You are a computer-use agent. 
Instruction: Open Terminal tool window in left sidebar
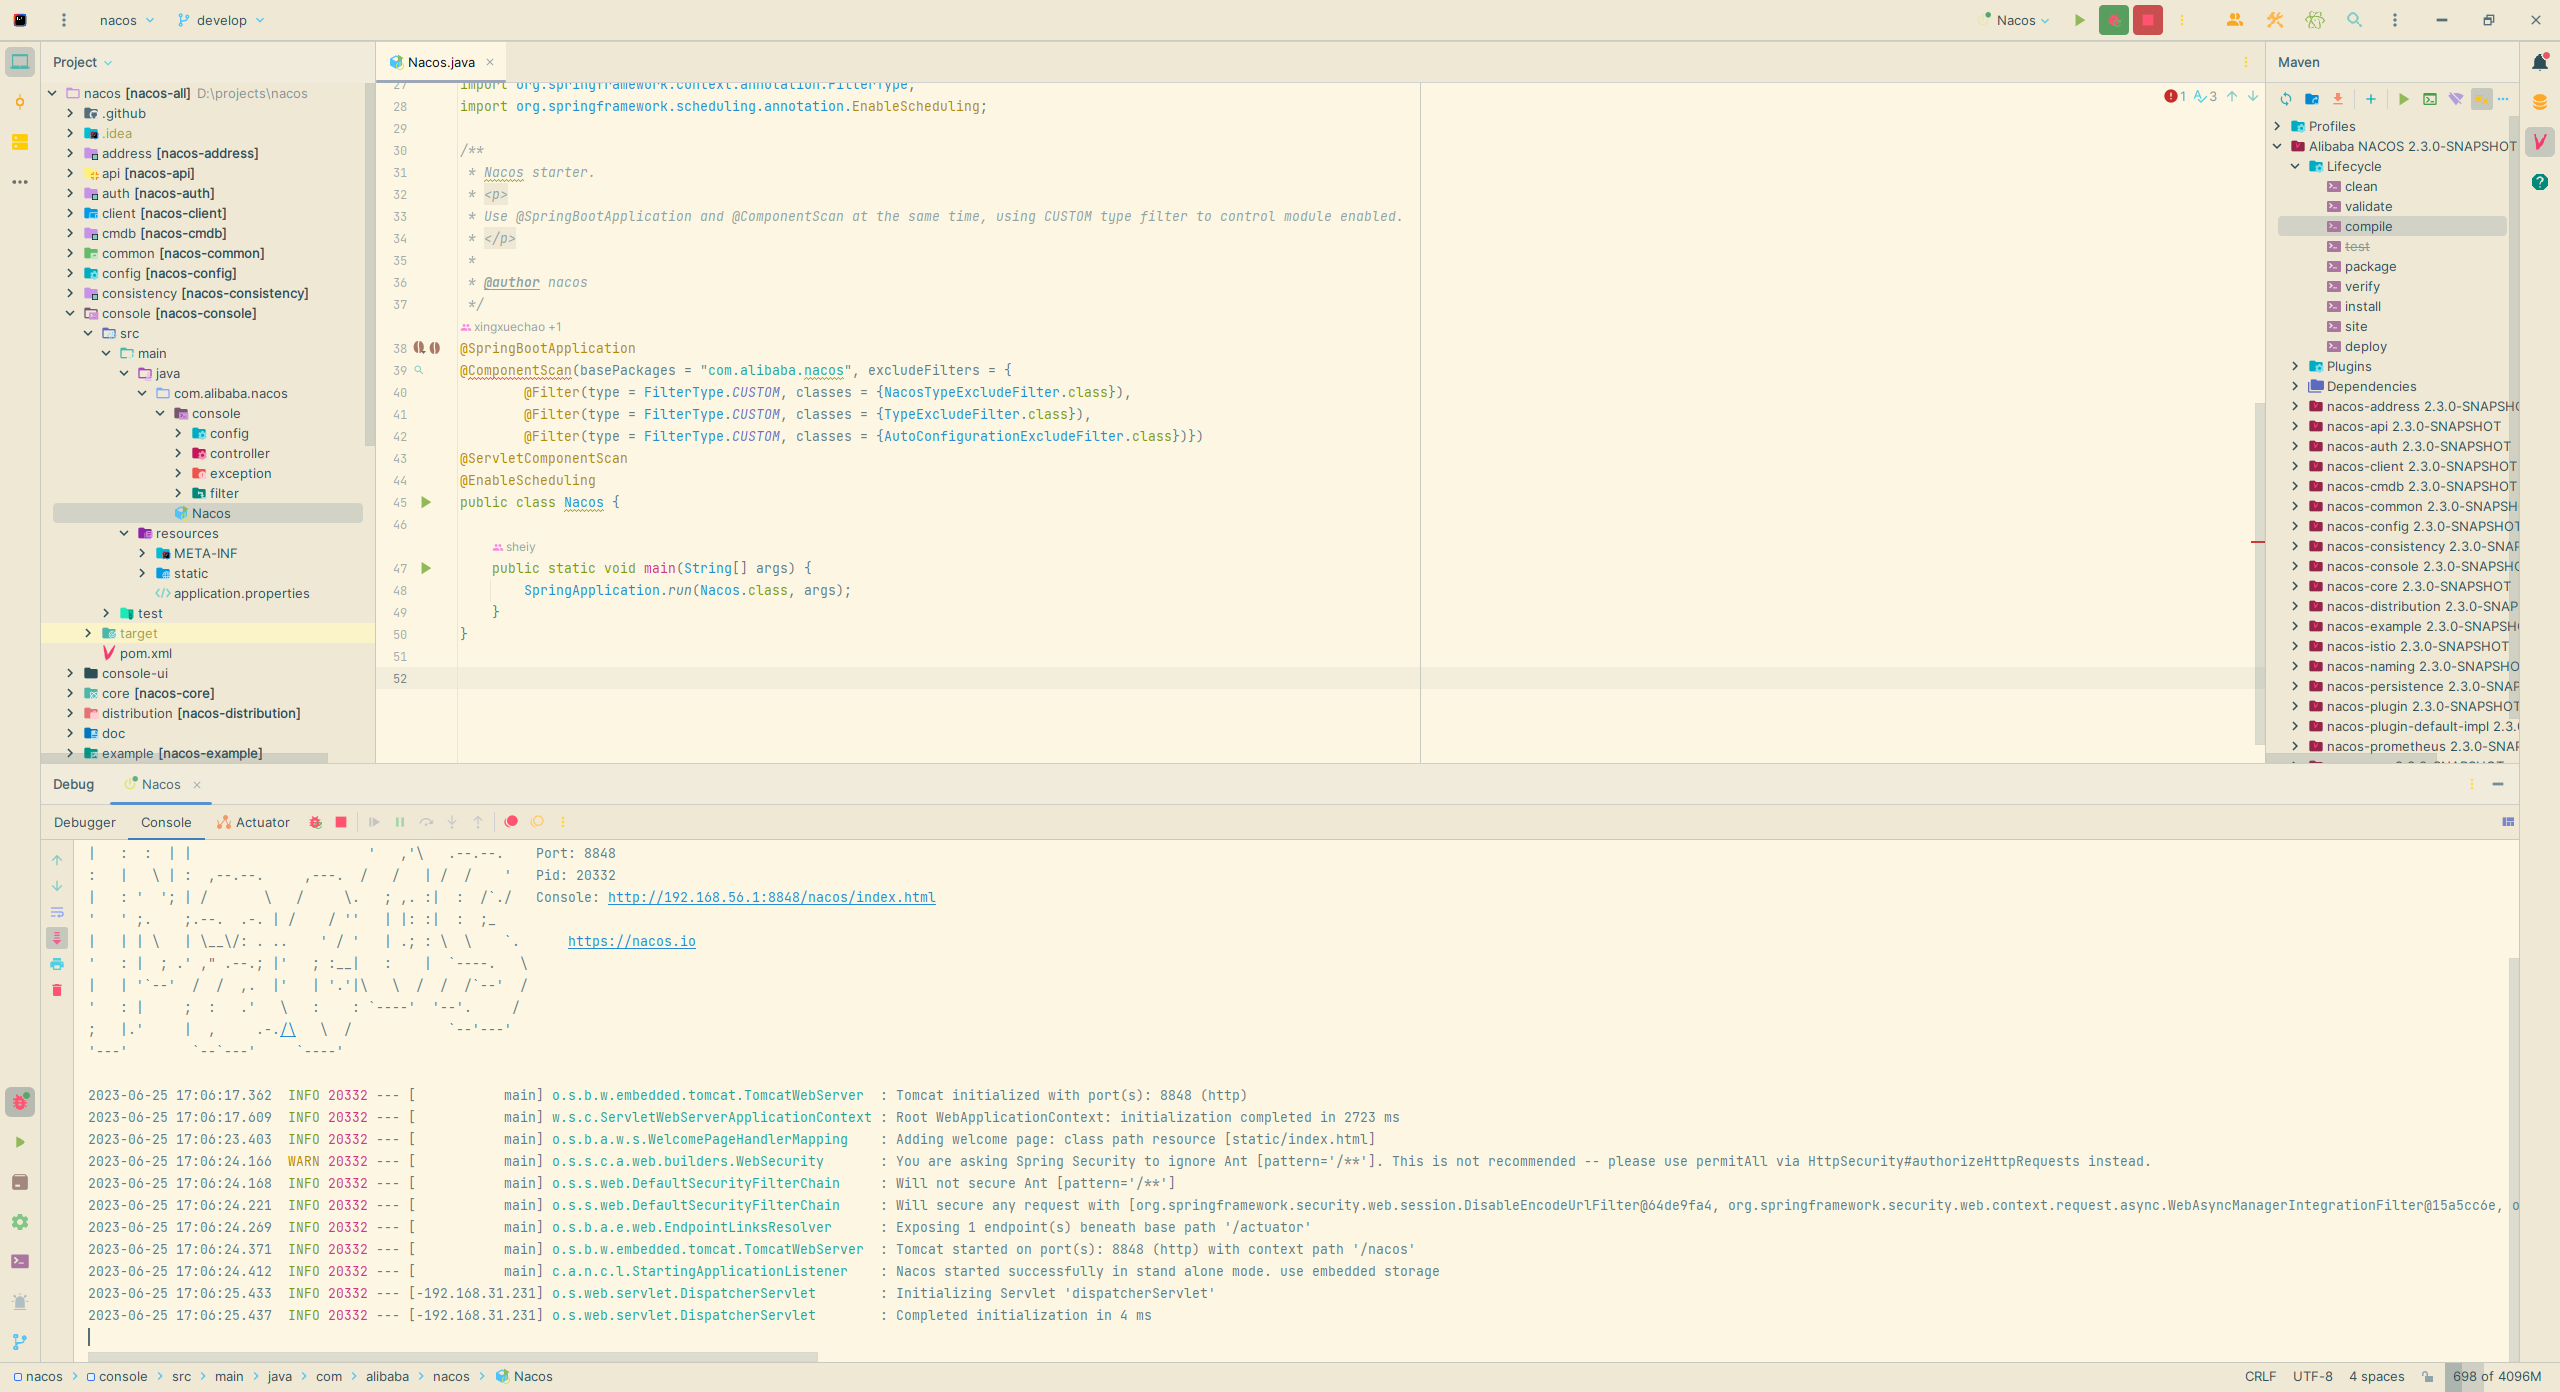[20, 1262]
